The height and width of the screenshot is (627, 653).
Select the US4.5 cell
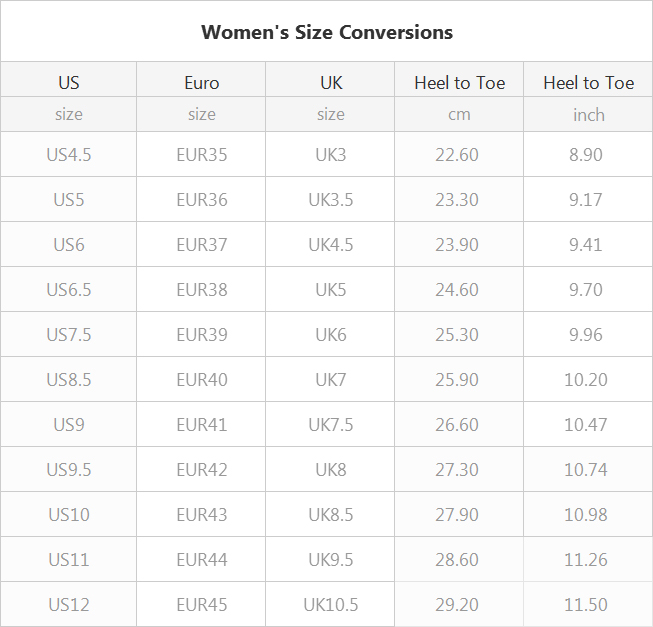pos(69,155)
